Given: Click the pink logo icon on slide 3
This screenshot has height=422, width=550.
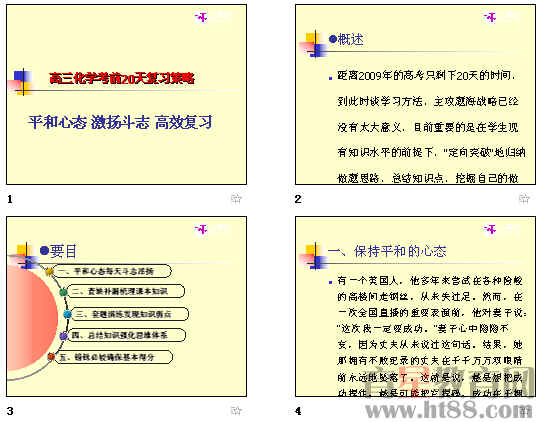Looking at the screenshot, I should tap(201, 229).
